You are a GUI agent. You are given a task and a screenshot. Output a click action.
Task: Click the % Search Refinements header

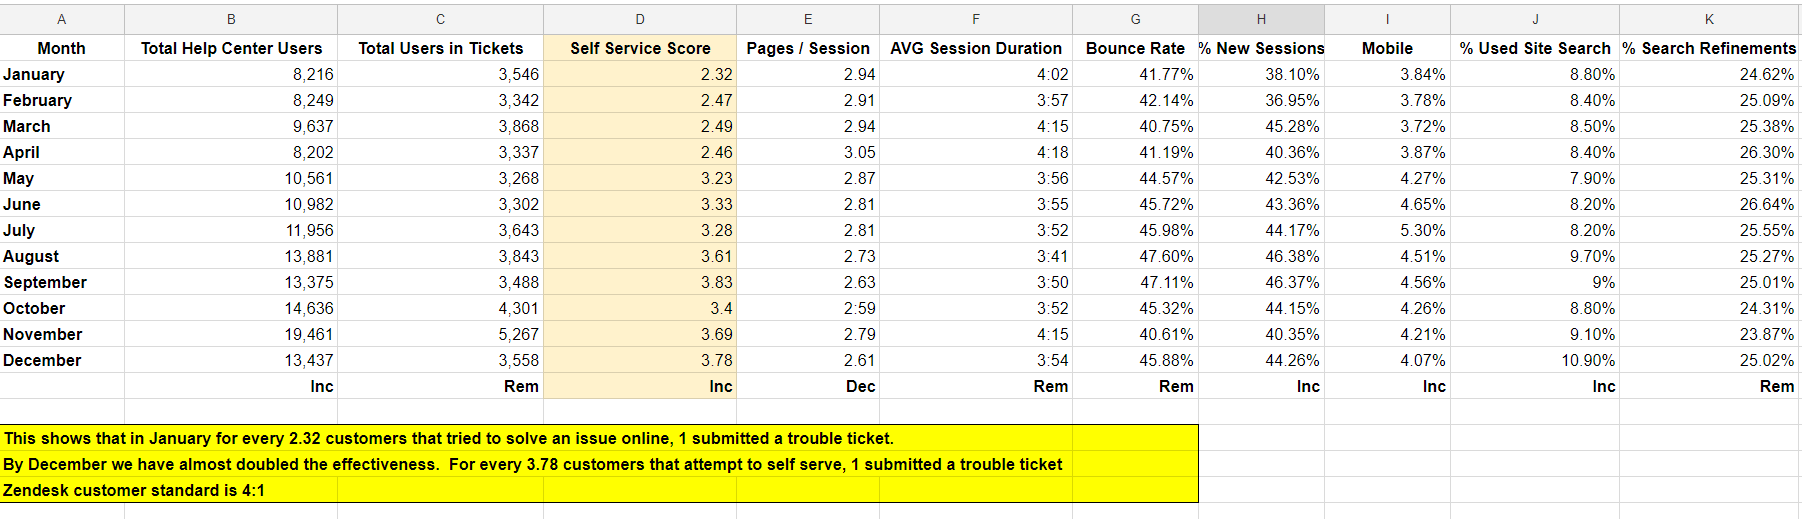pyautogui.click(x=1709, y=48)
